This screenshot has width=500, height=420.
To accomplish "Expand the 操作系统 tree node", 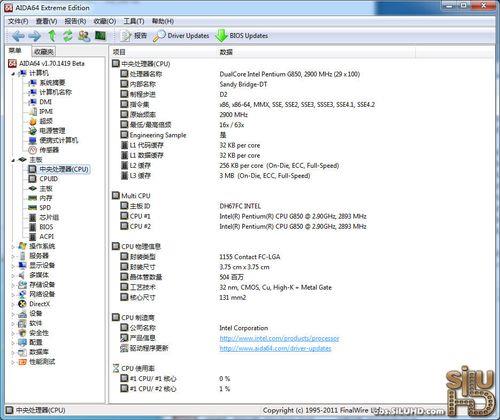I will [x=13, y=247].
